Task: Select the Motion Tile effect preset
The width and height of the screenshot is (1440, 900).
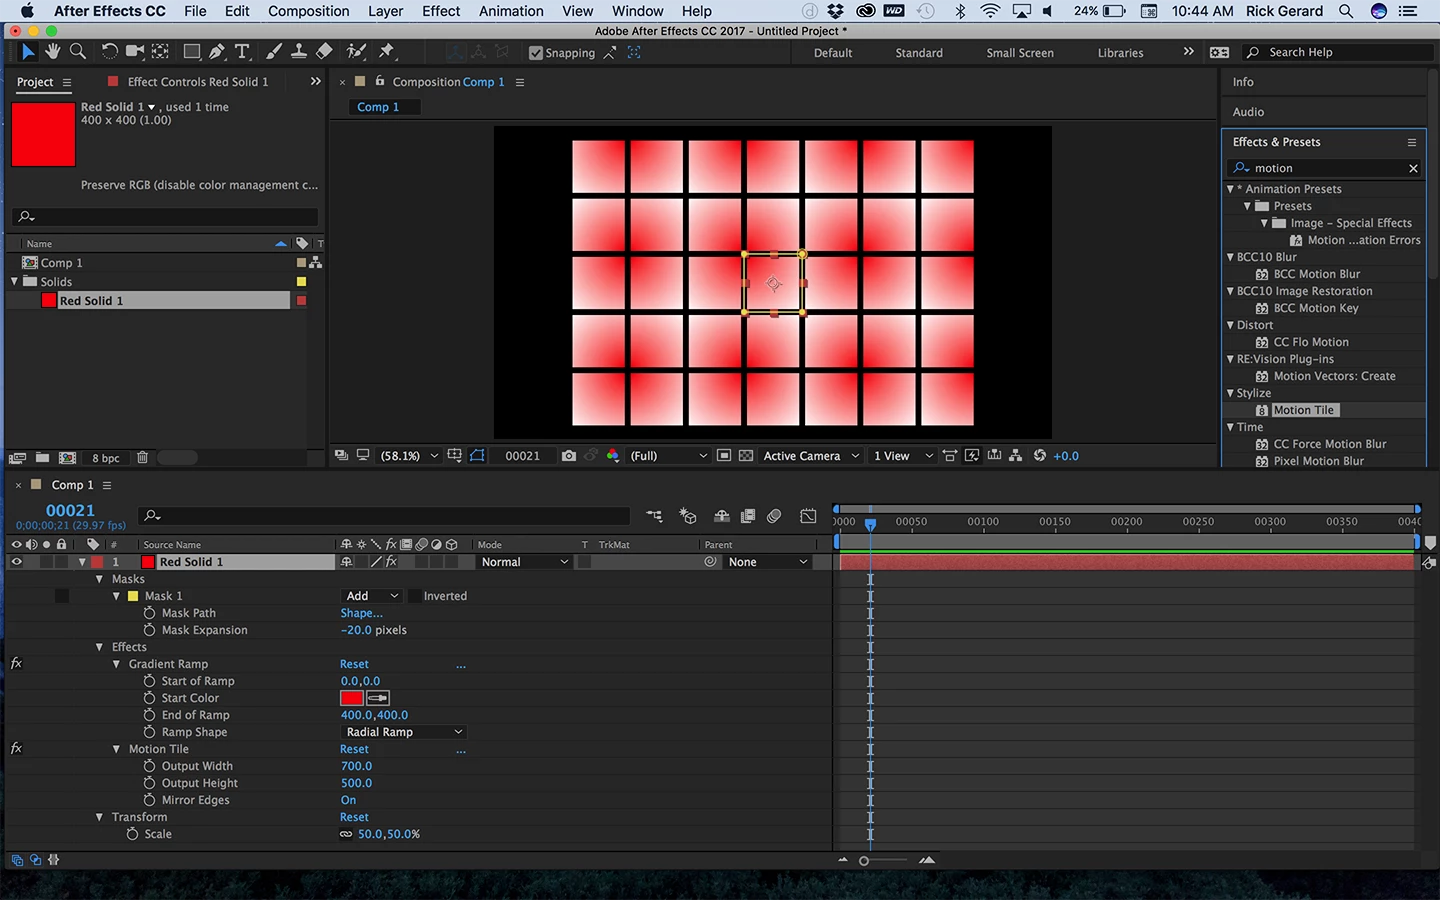Action: click(1303, 410)
